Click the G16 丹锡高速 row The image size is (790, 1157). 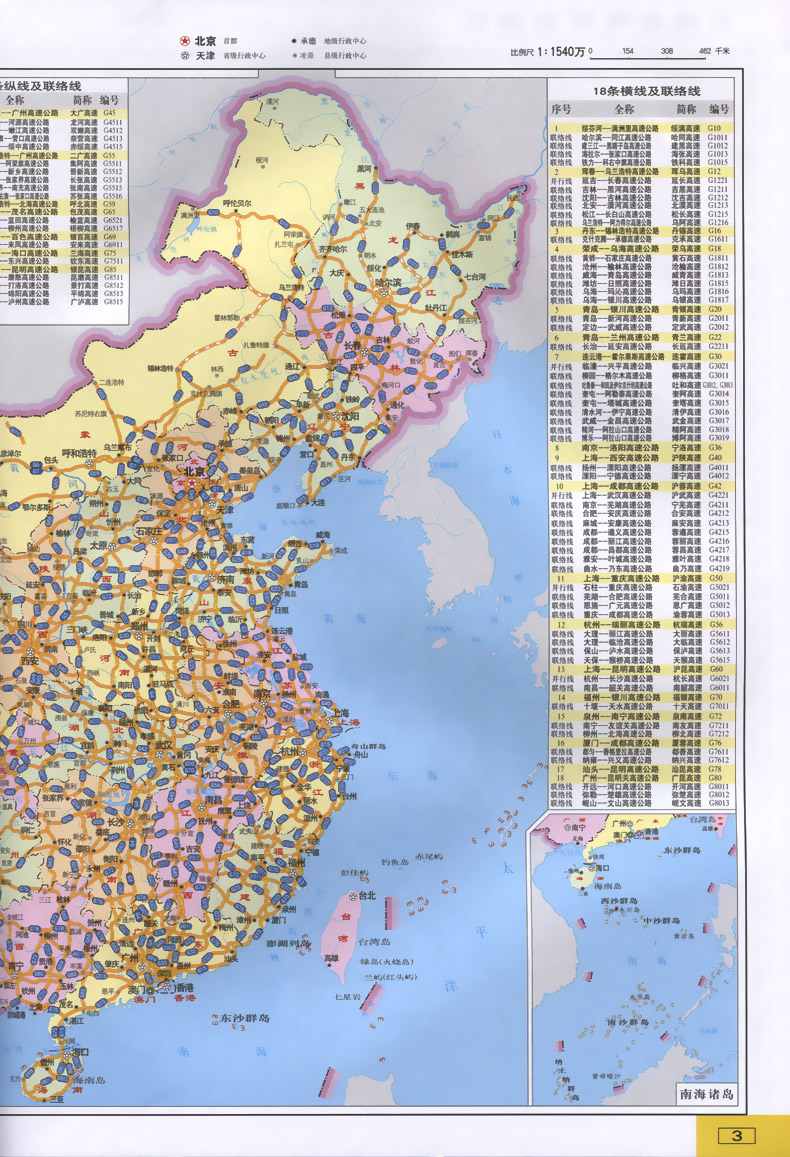(641, 230)
